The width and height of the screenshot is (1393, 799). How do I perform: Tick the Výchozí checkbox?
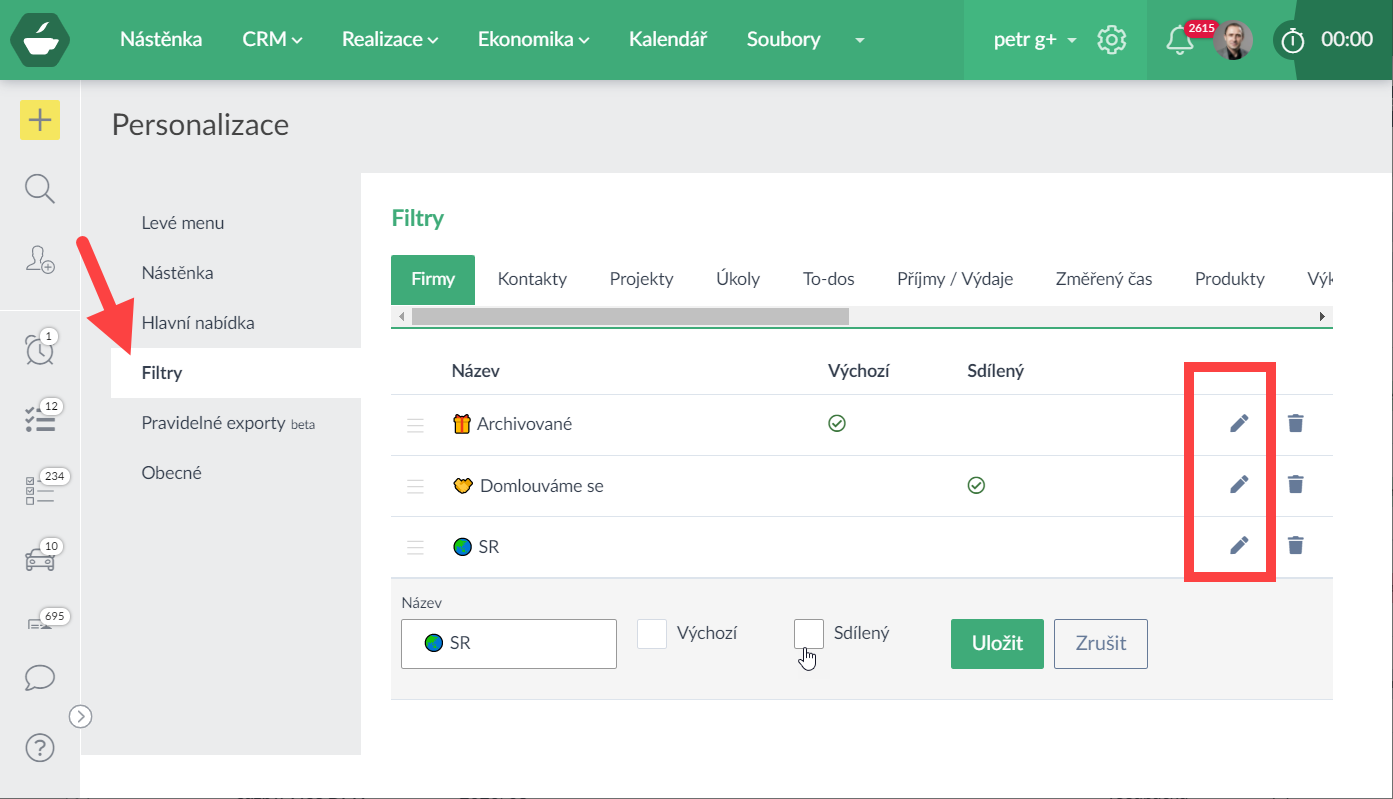click(x=652, y=634)
